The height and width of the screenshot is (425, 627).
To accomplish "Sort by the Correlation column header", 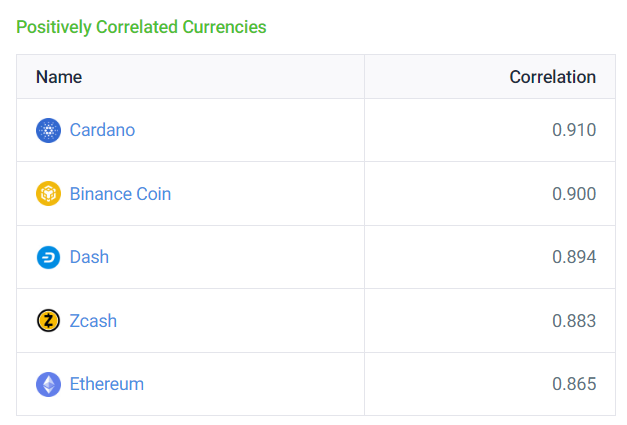I will [x=552, y=77].
